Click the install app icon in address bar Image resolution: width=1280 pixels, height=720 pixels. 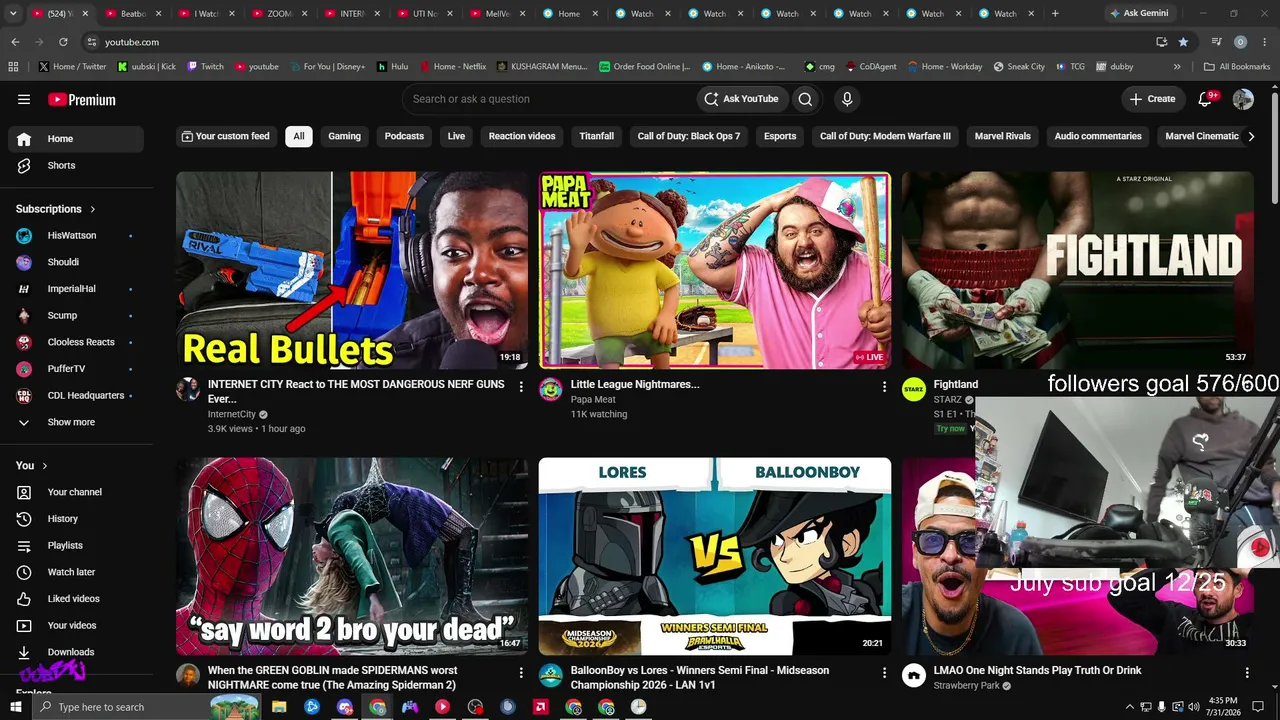1161,42
